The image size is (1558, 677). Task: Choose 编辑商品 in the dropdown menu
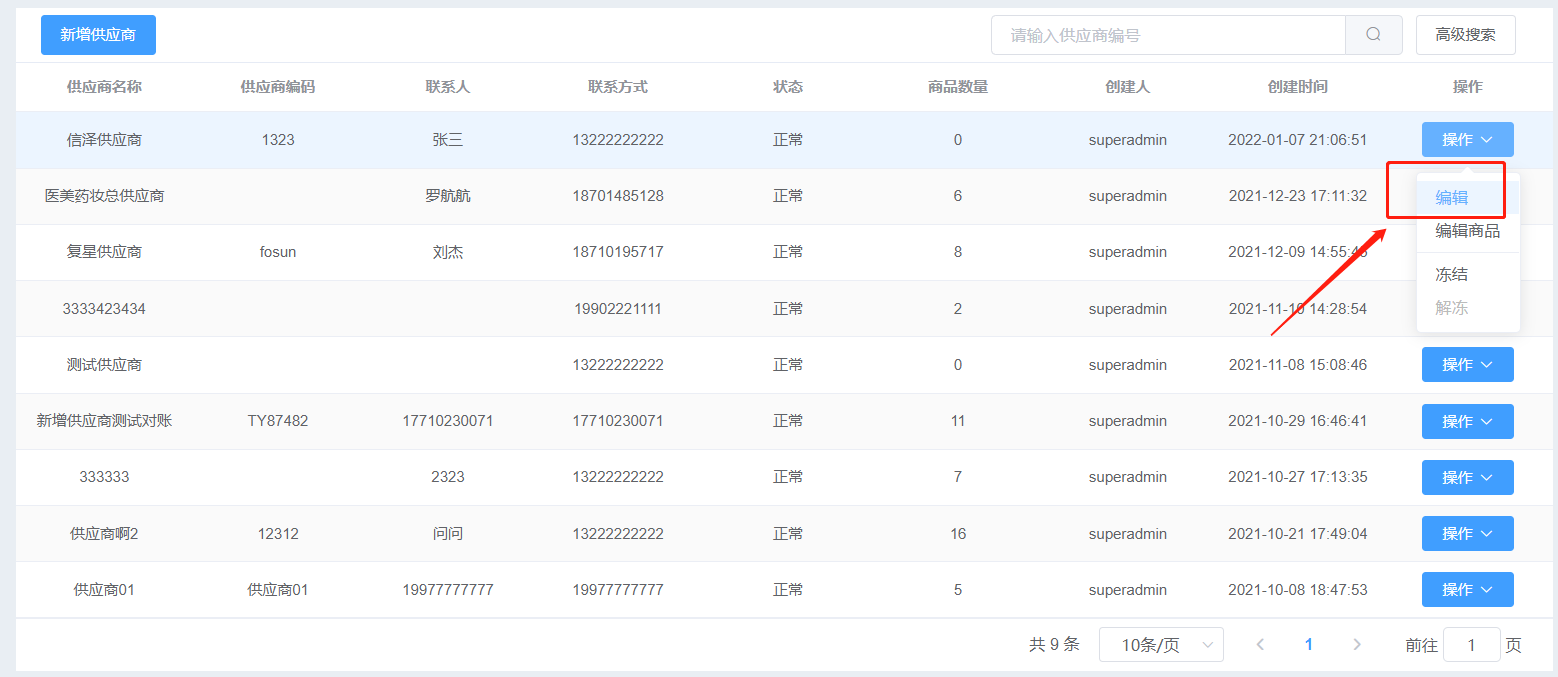(x=1468, y=231)
